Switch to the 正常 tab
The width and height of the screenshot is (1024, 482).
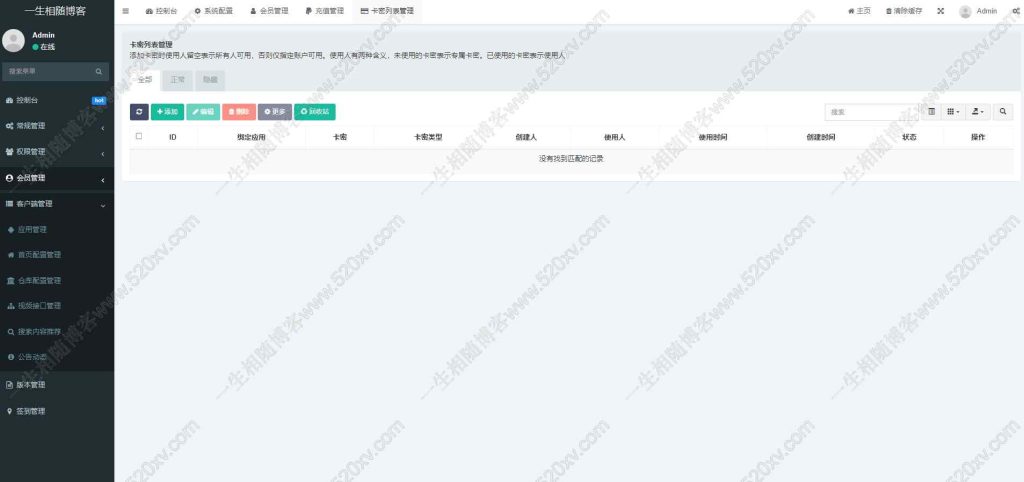tap(178, 80)
